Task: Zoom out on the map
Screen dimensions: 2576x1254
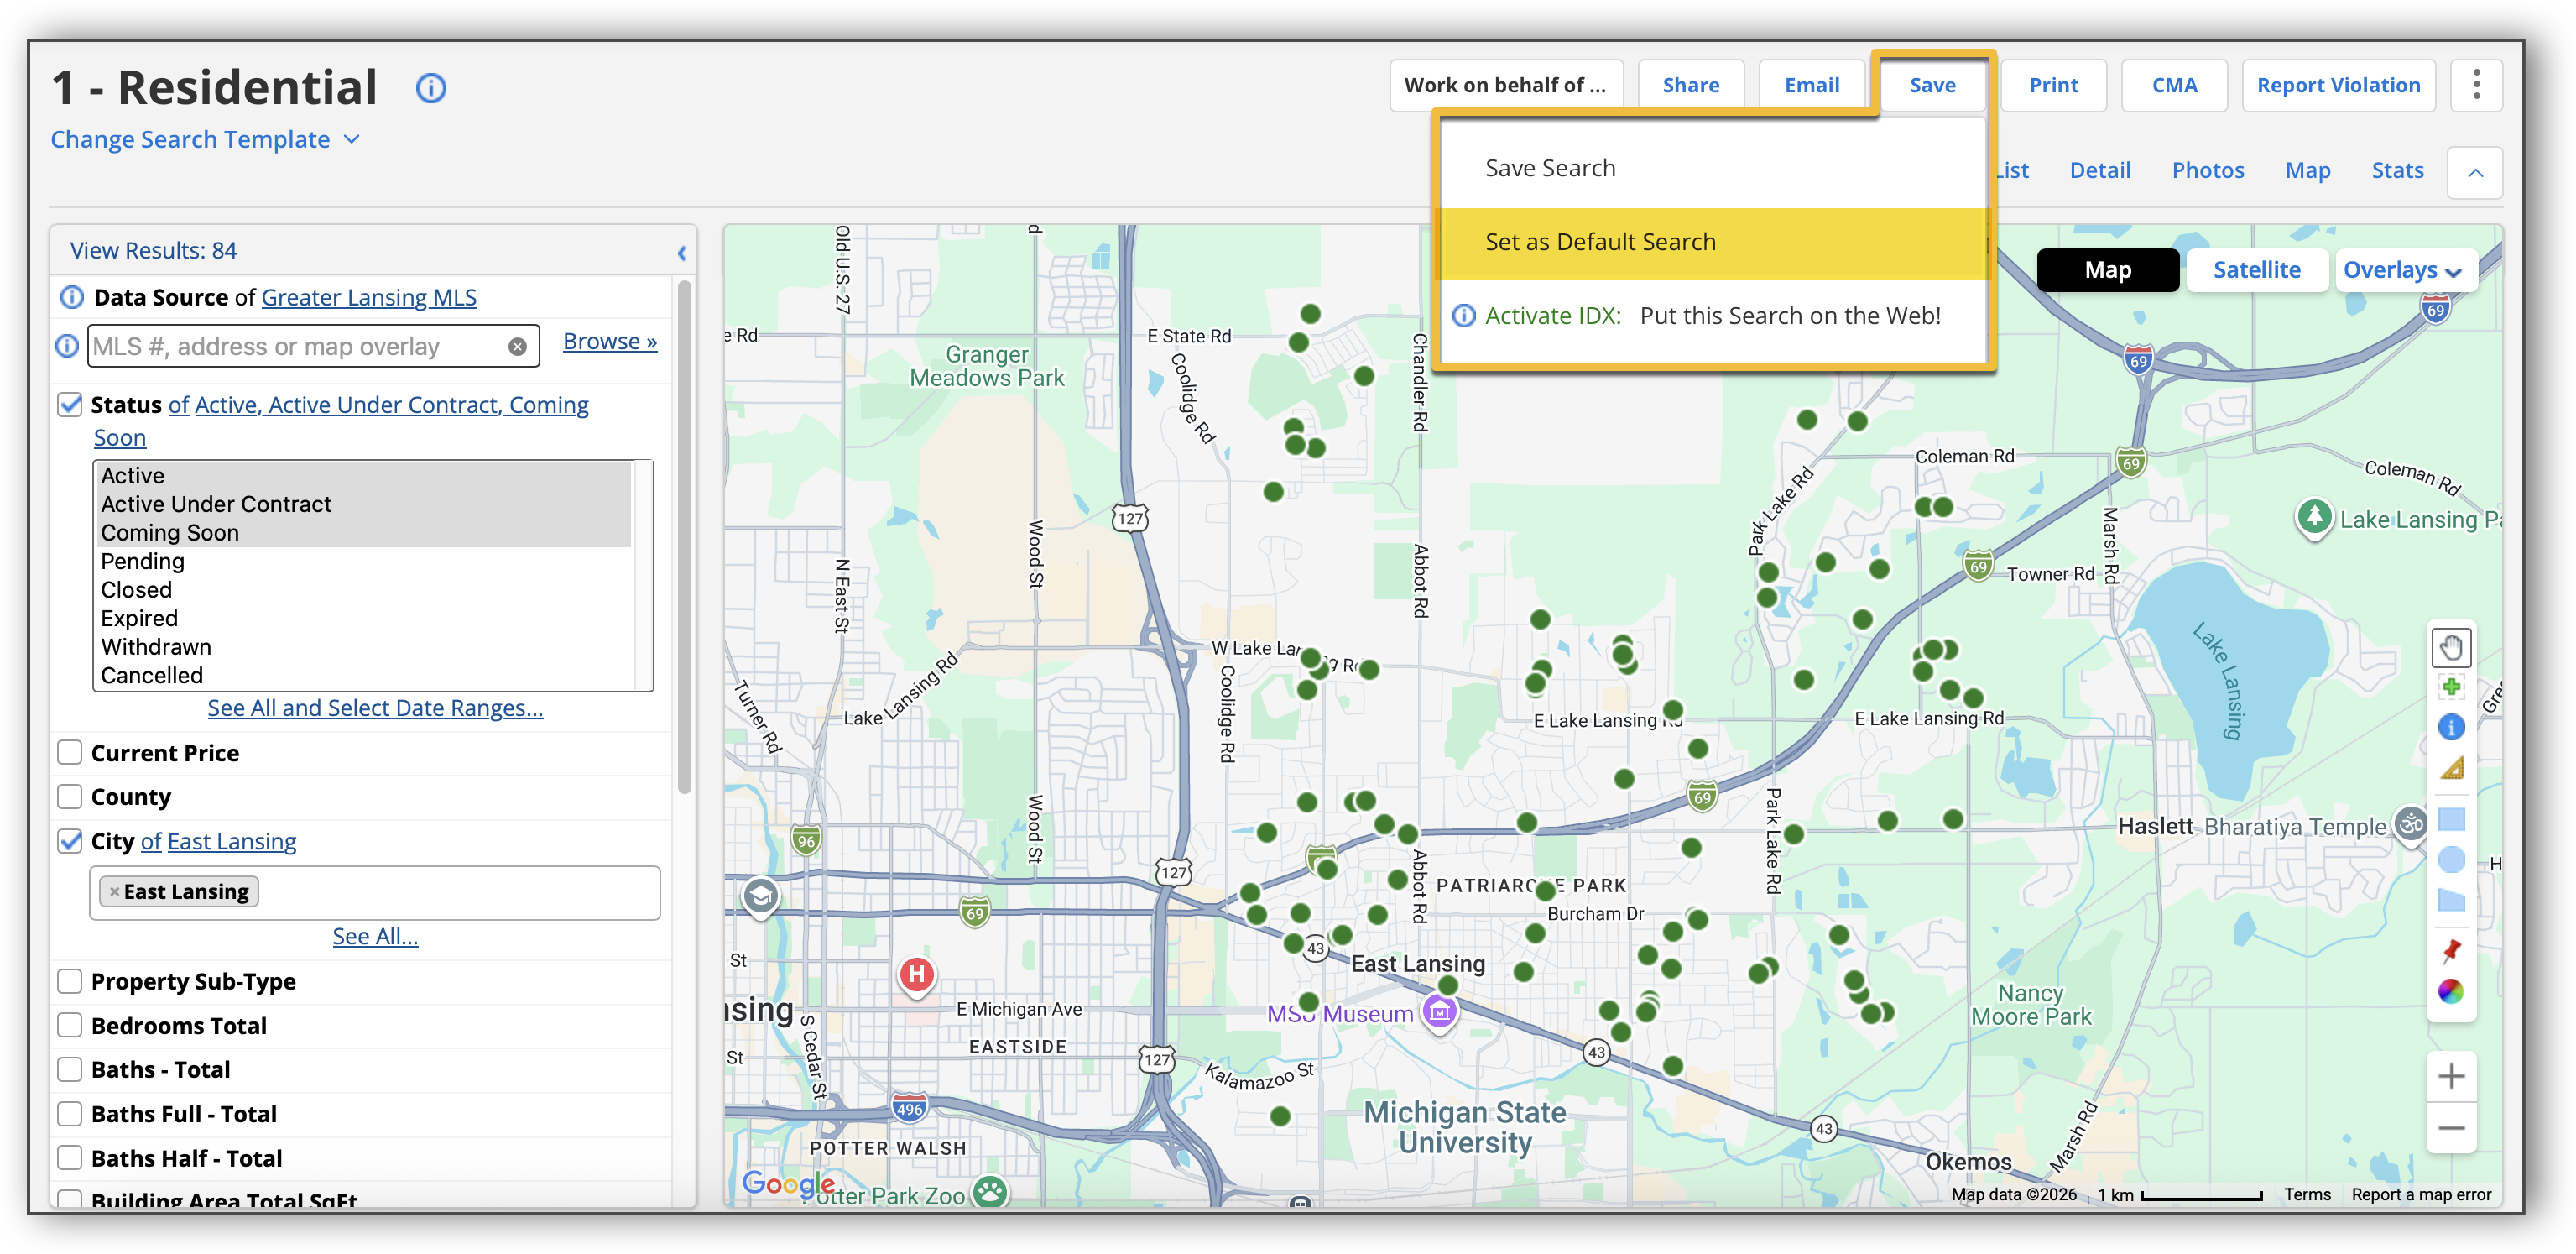Action: [2450, 1128]
